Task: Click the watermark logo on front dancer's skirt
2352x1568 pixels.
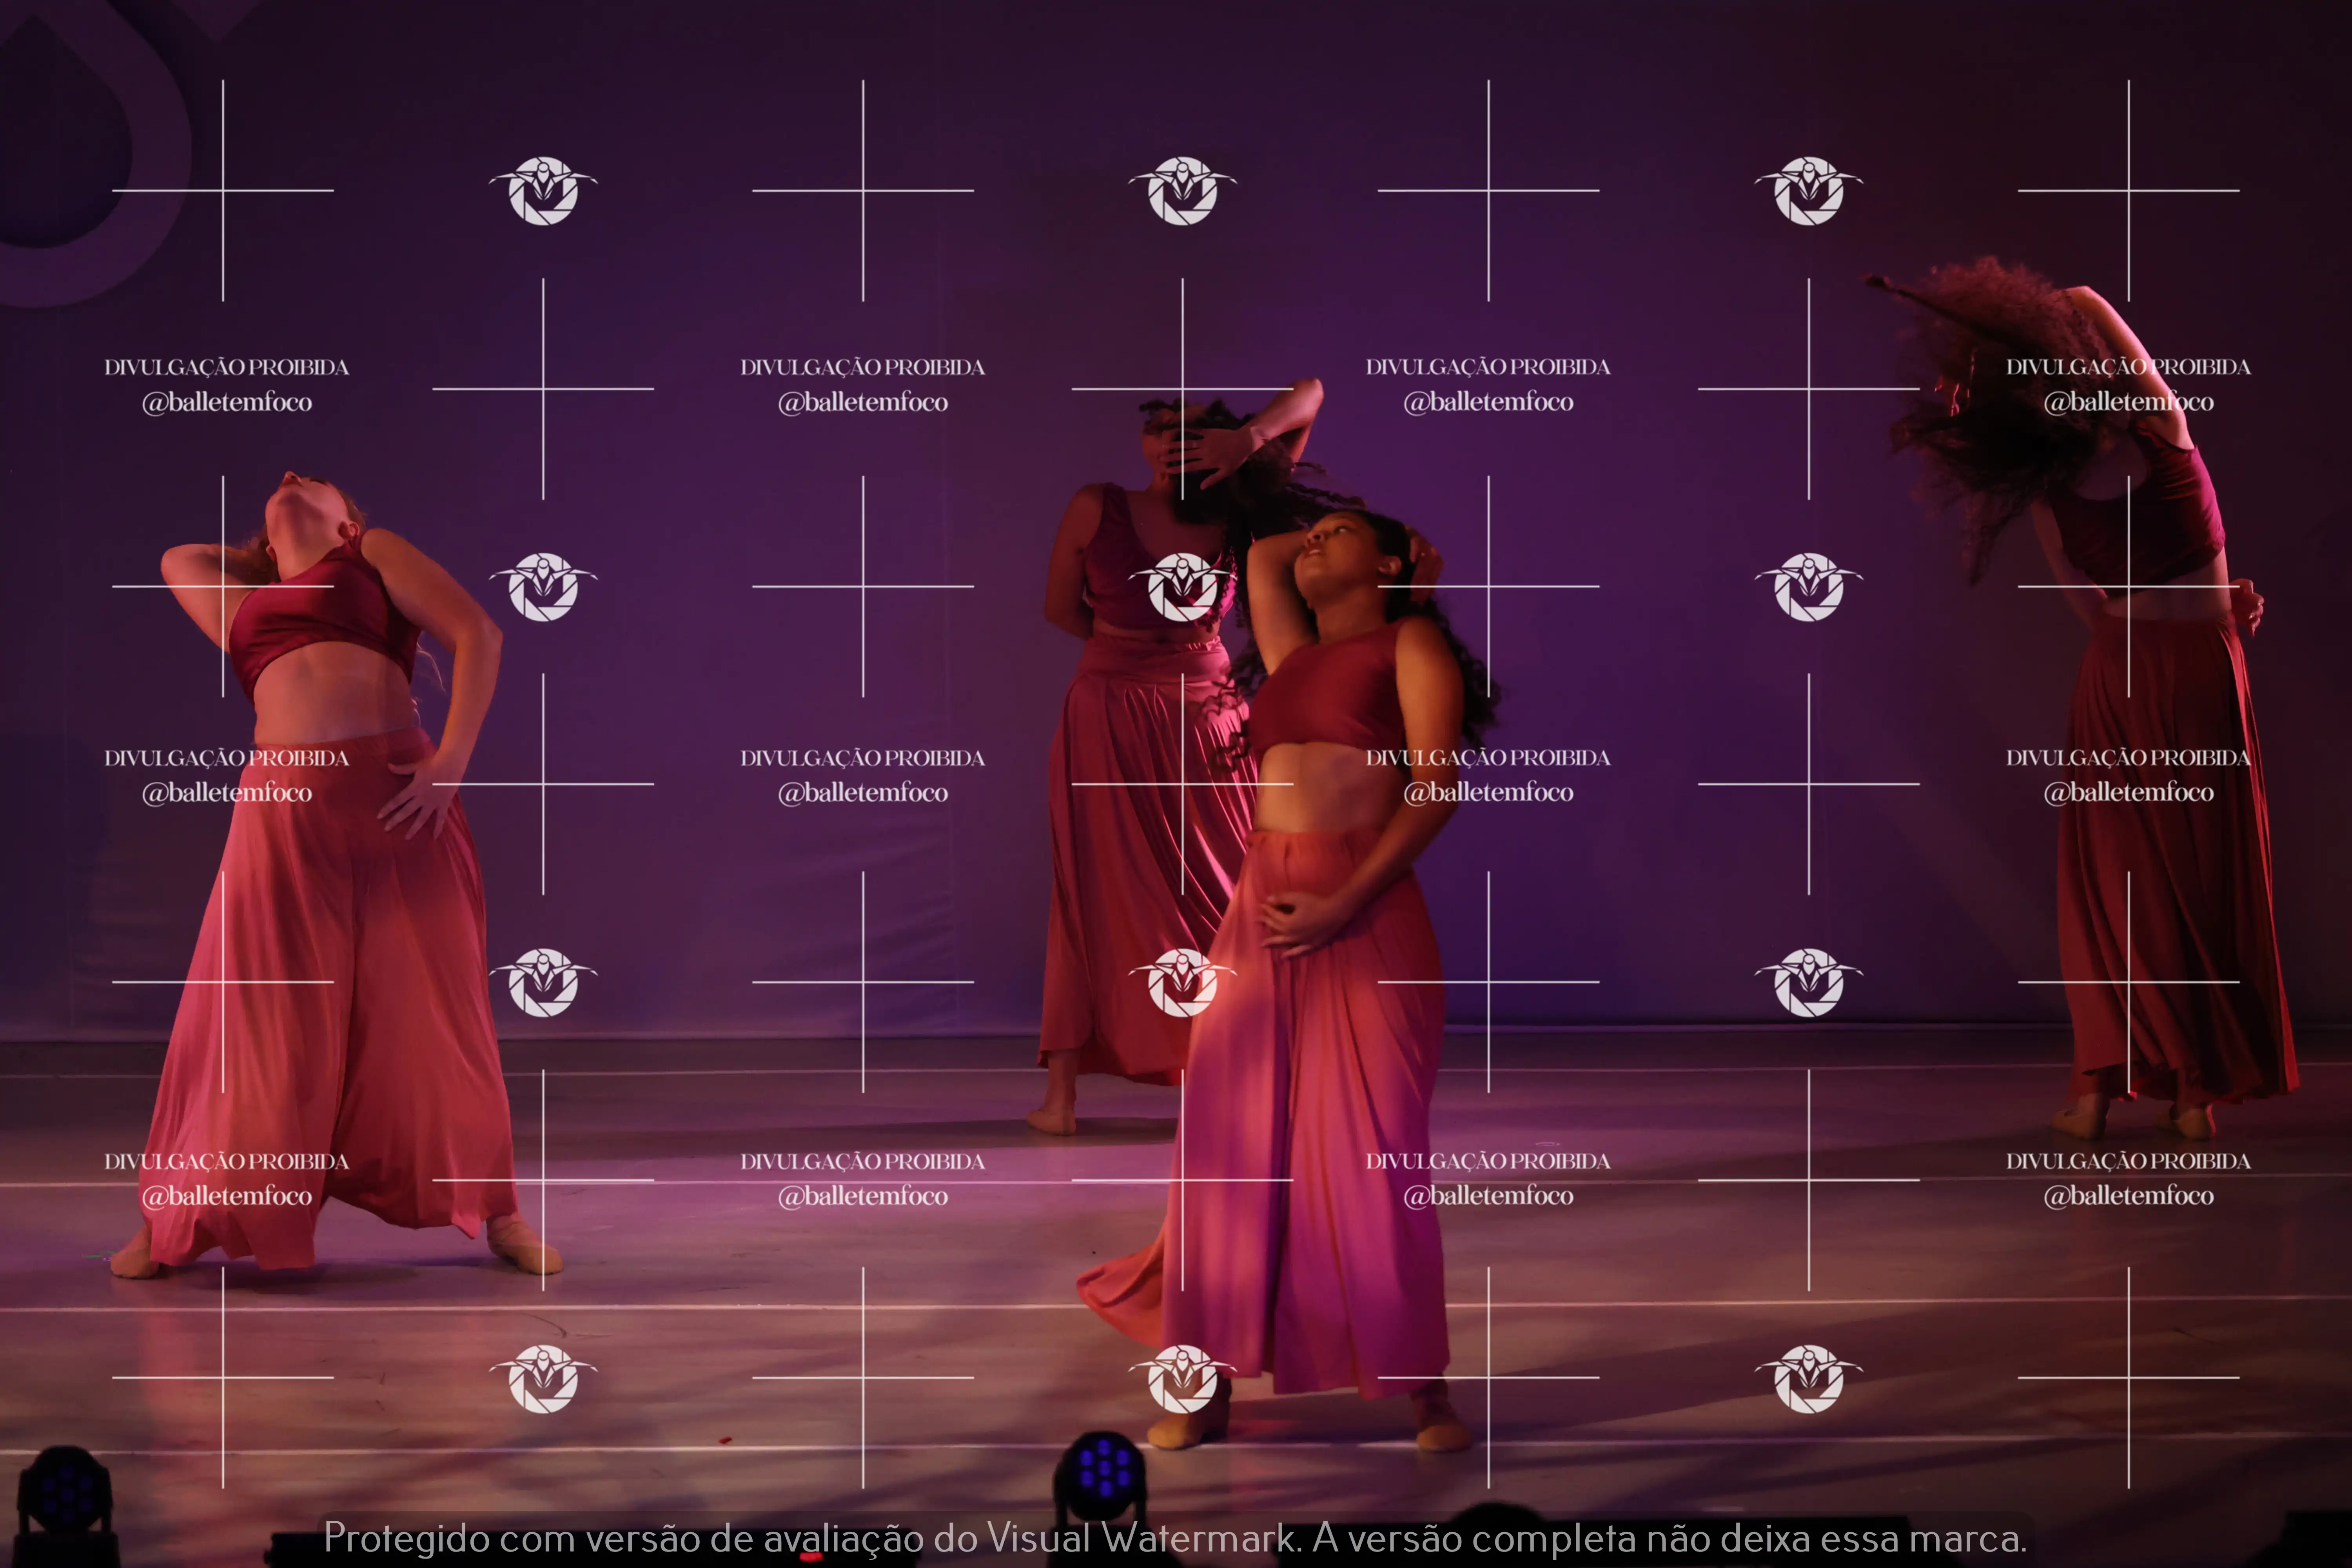Action: (1182, 983)
